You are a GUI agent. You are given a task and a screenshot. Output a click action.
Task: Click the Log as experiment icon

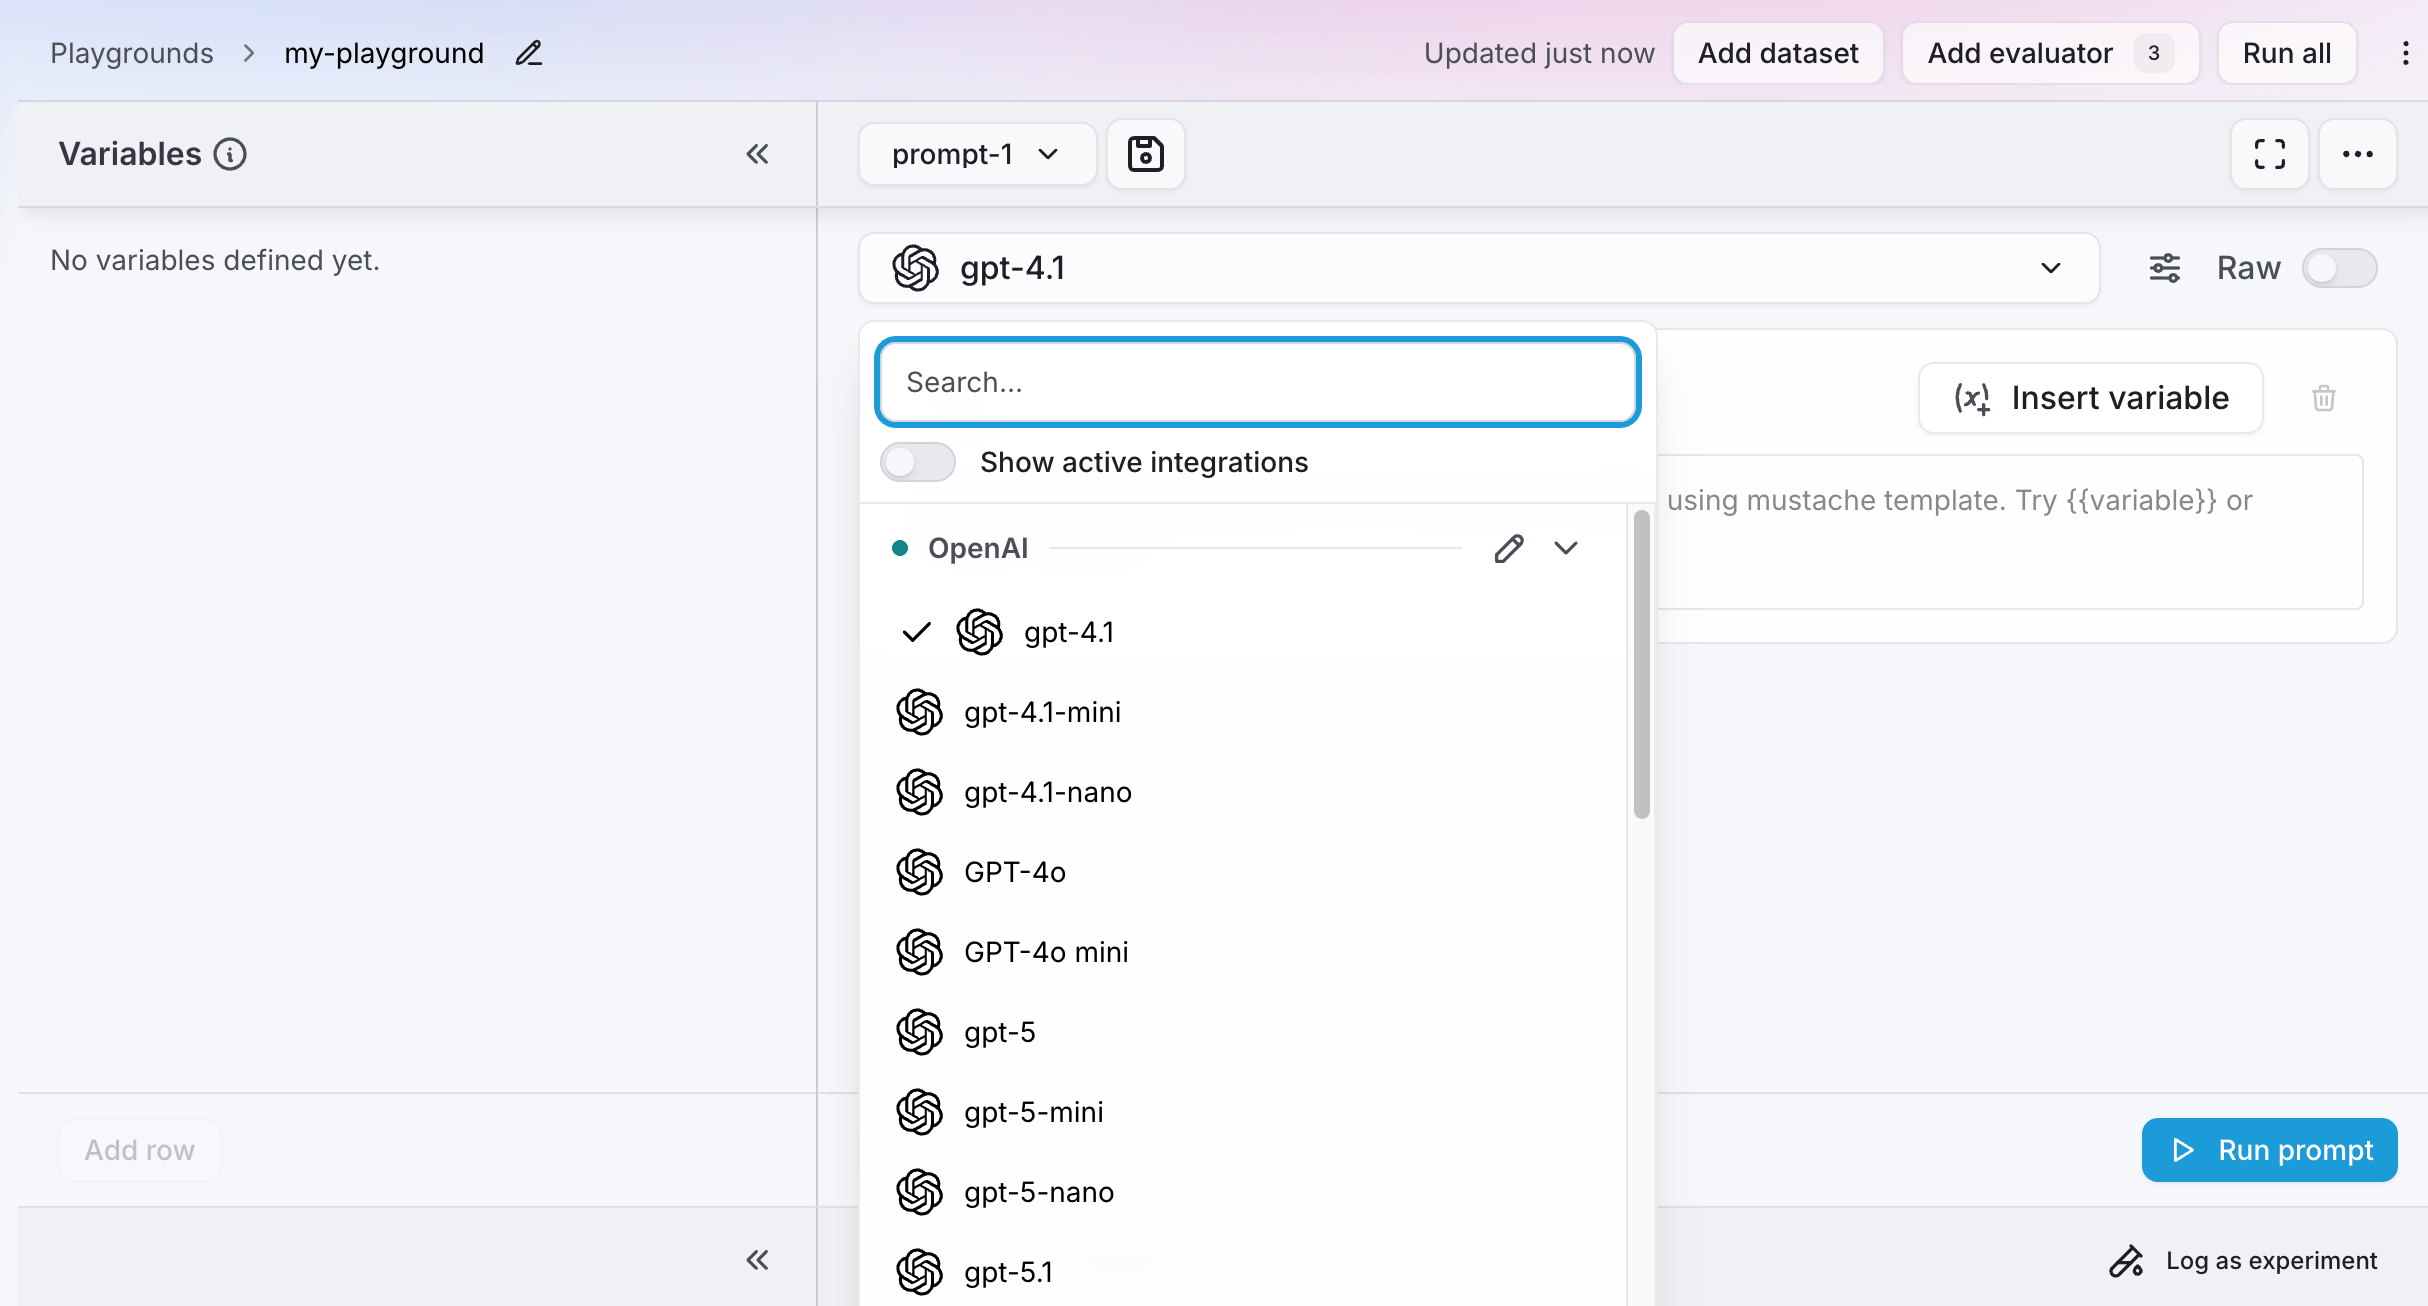tap(2126, 1261)
